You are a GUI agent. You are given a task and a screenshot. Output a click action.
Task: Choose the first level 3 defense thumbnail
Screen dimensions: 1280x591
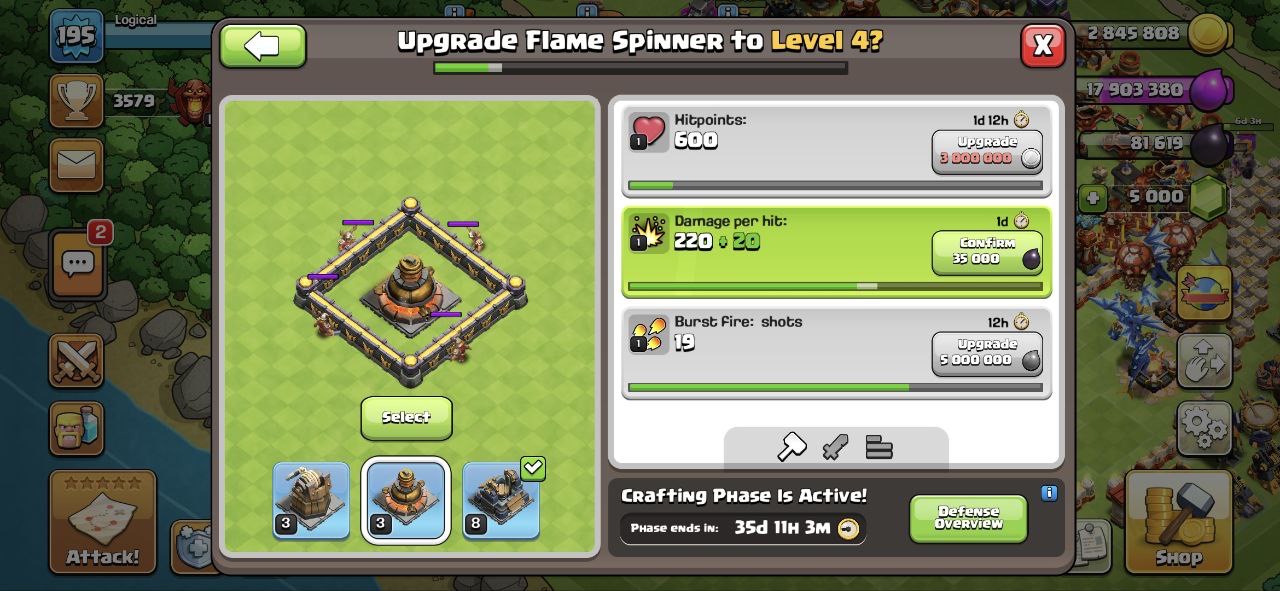[x=311, y=500]
